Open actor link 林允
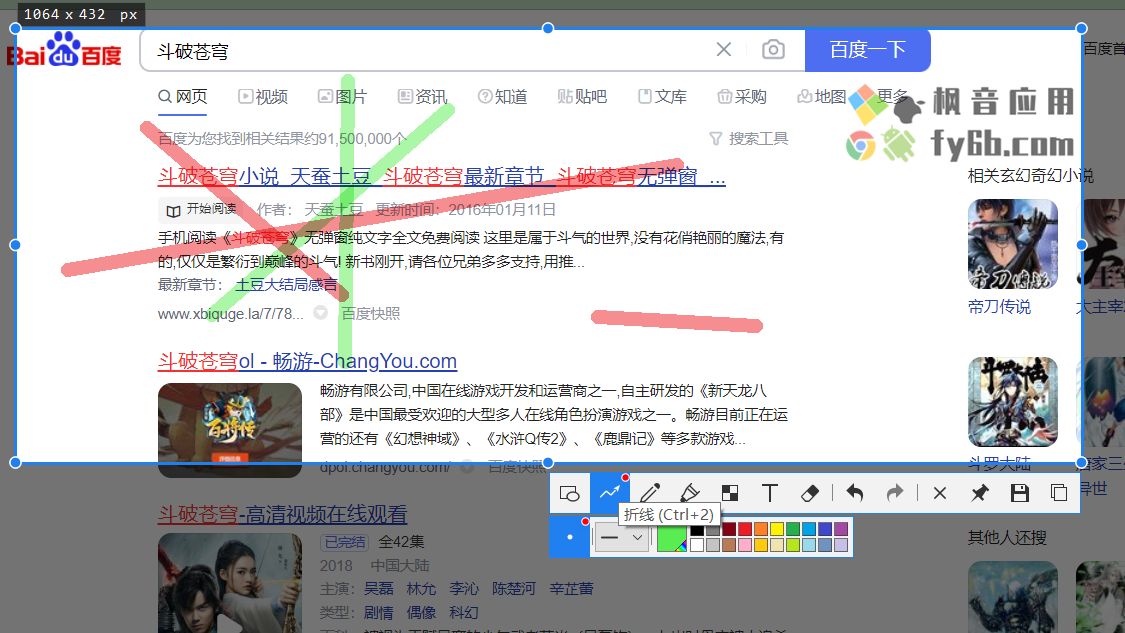 421,589
